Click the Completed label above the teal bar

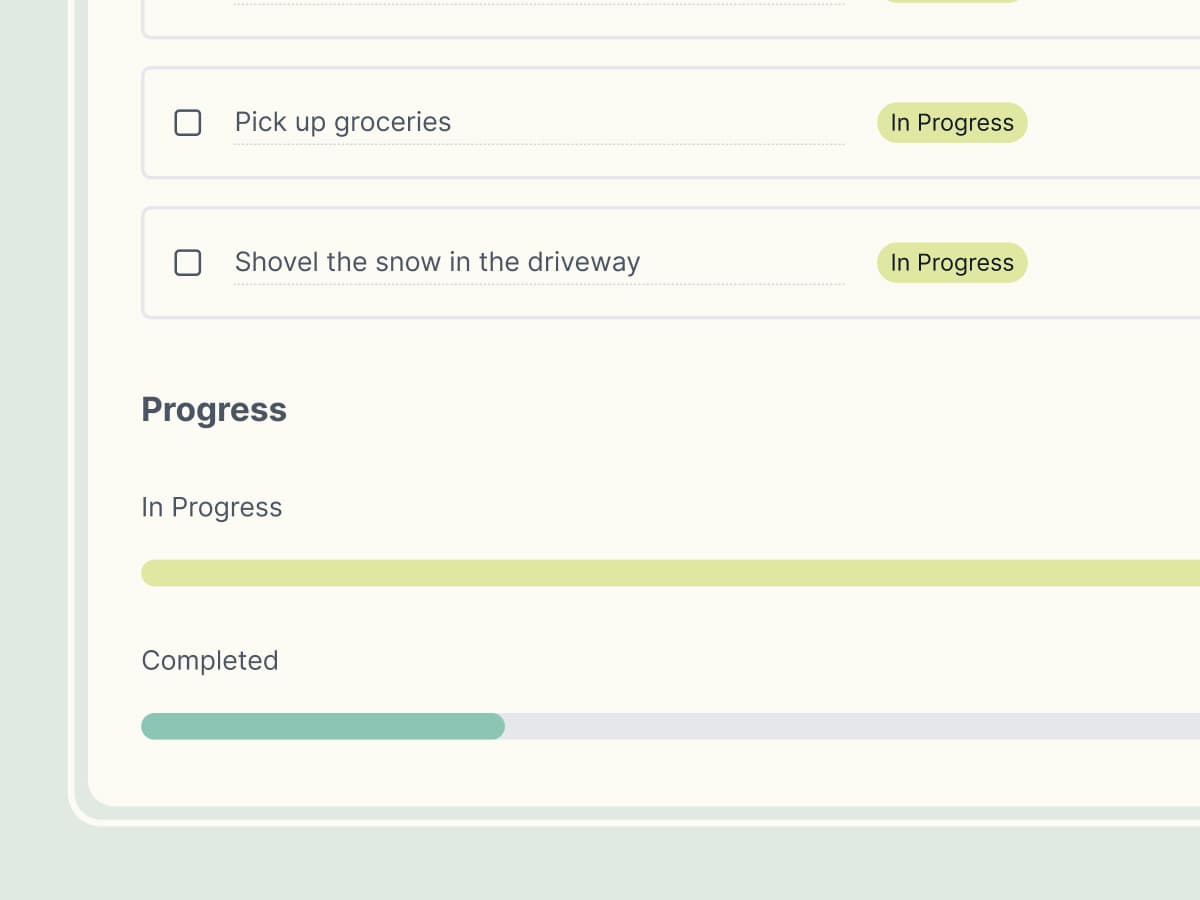(x=210, y=660)
